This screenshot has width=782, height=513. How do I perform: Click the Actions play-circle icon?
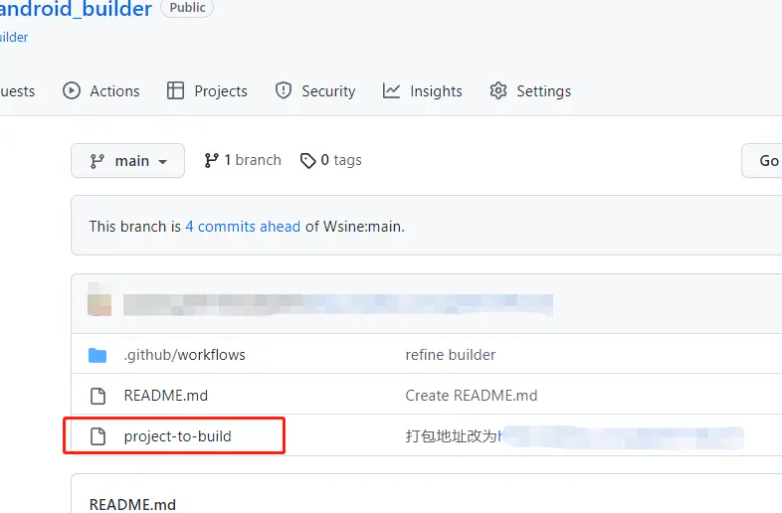click(x=71, y=91)
